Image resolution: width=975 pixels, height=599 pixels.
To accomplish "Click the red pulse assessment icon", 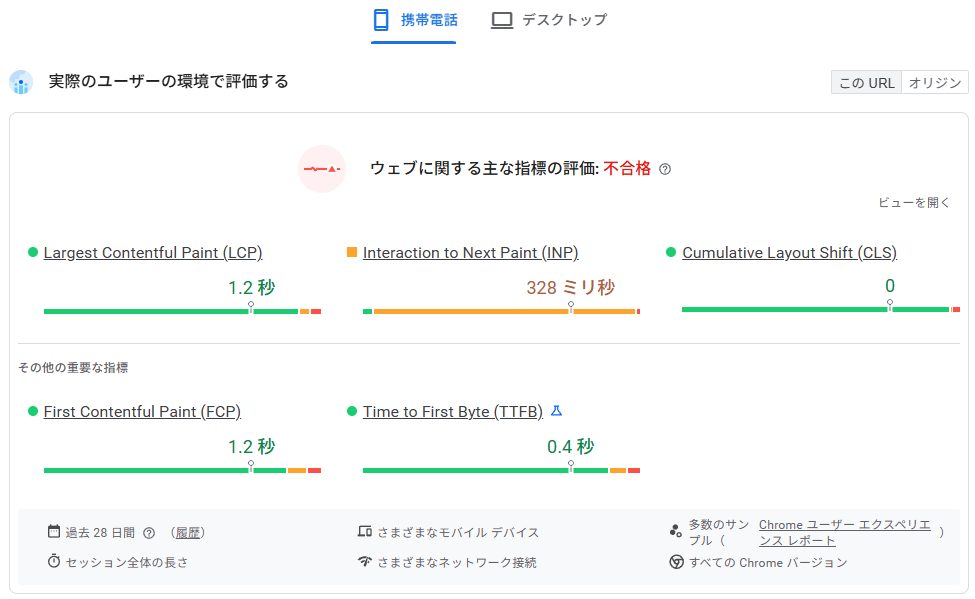I will point(322,169).
